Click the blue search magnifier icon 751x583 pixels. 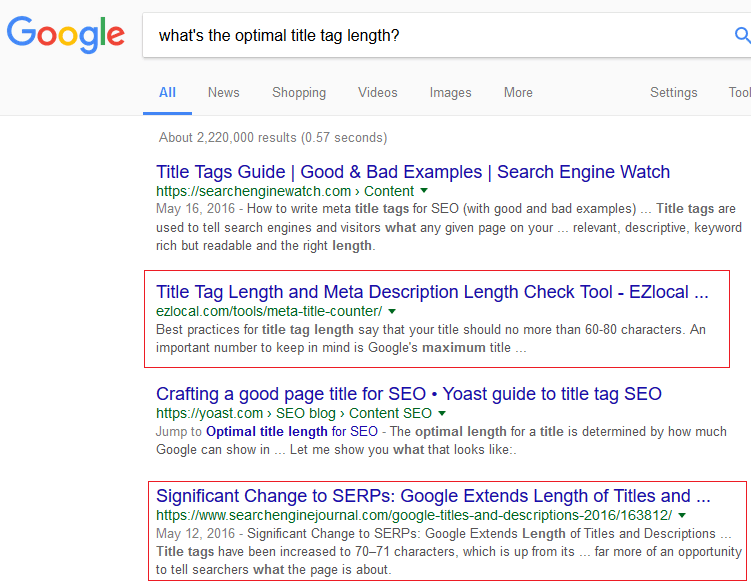click(x=742, y=35)
